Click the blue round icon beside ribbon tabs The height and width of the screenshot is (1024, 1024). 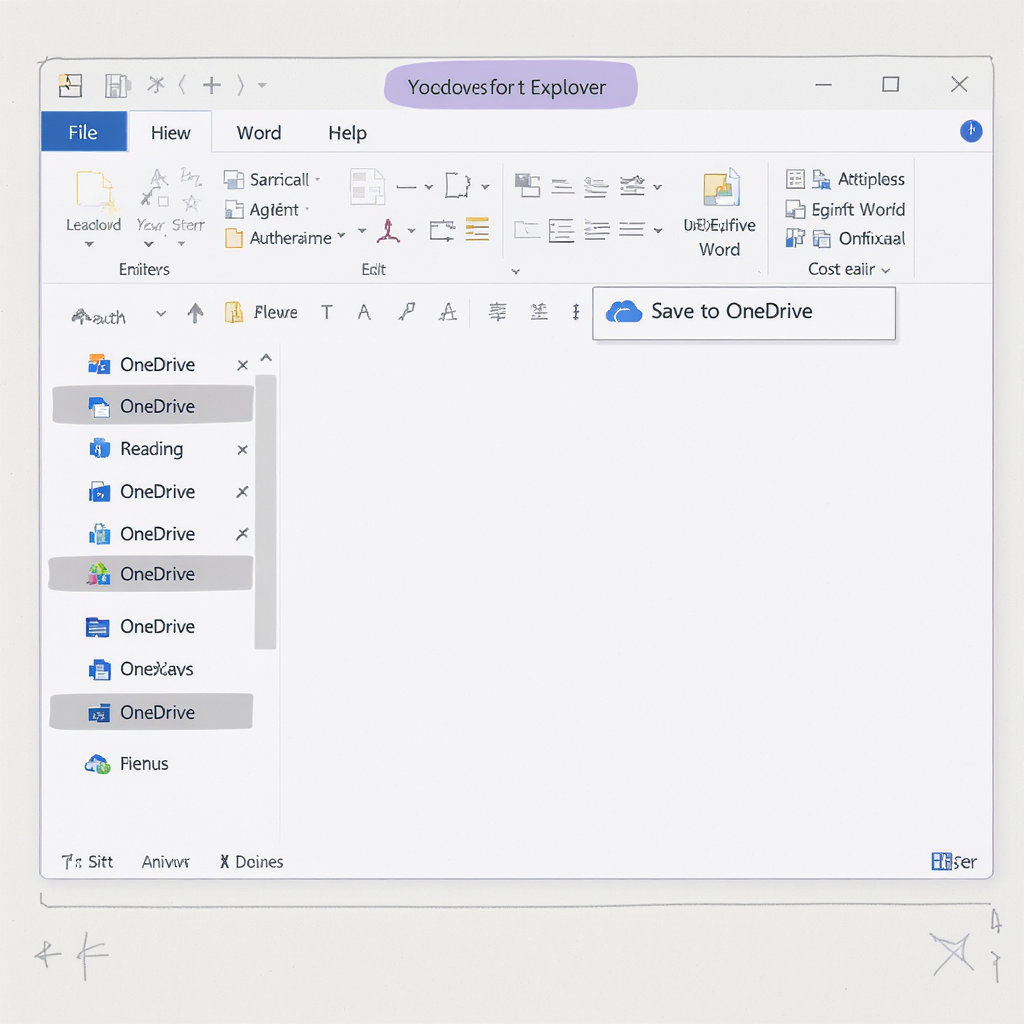coord(971,131)
